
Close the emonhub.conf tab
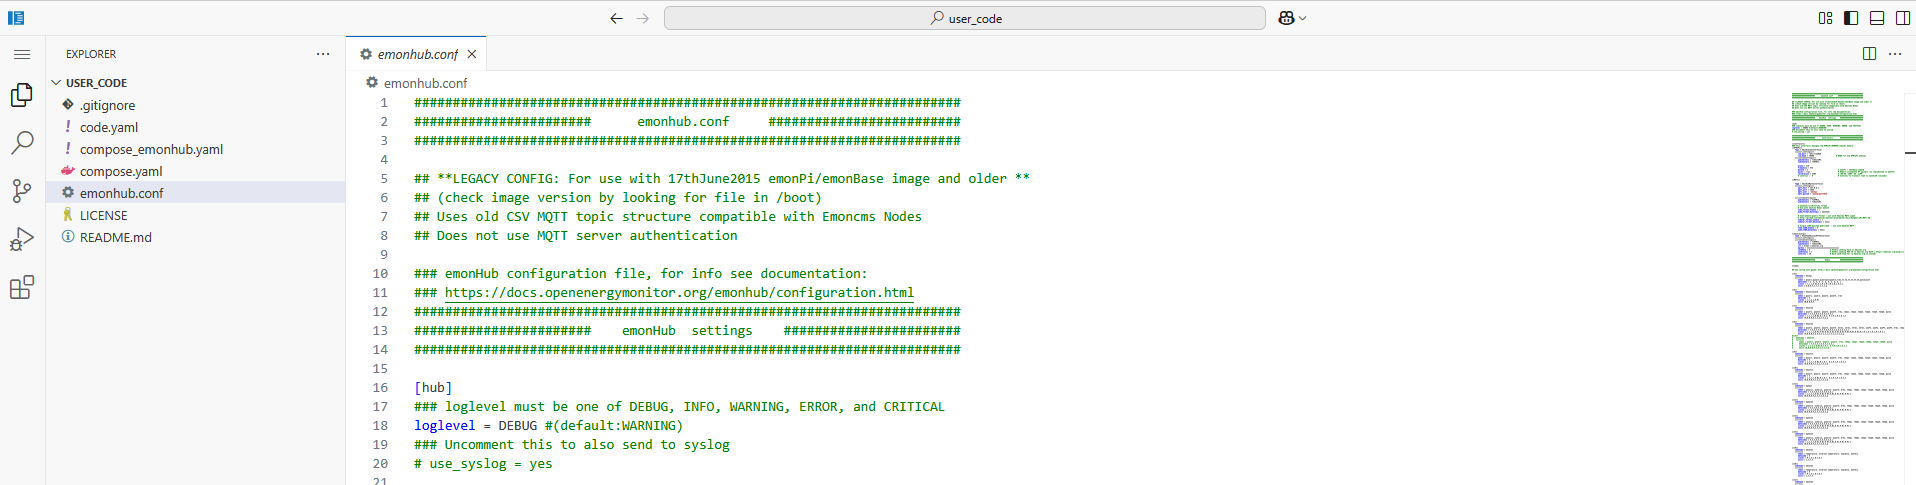[x=472, y=54]
